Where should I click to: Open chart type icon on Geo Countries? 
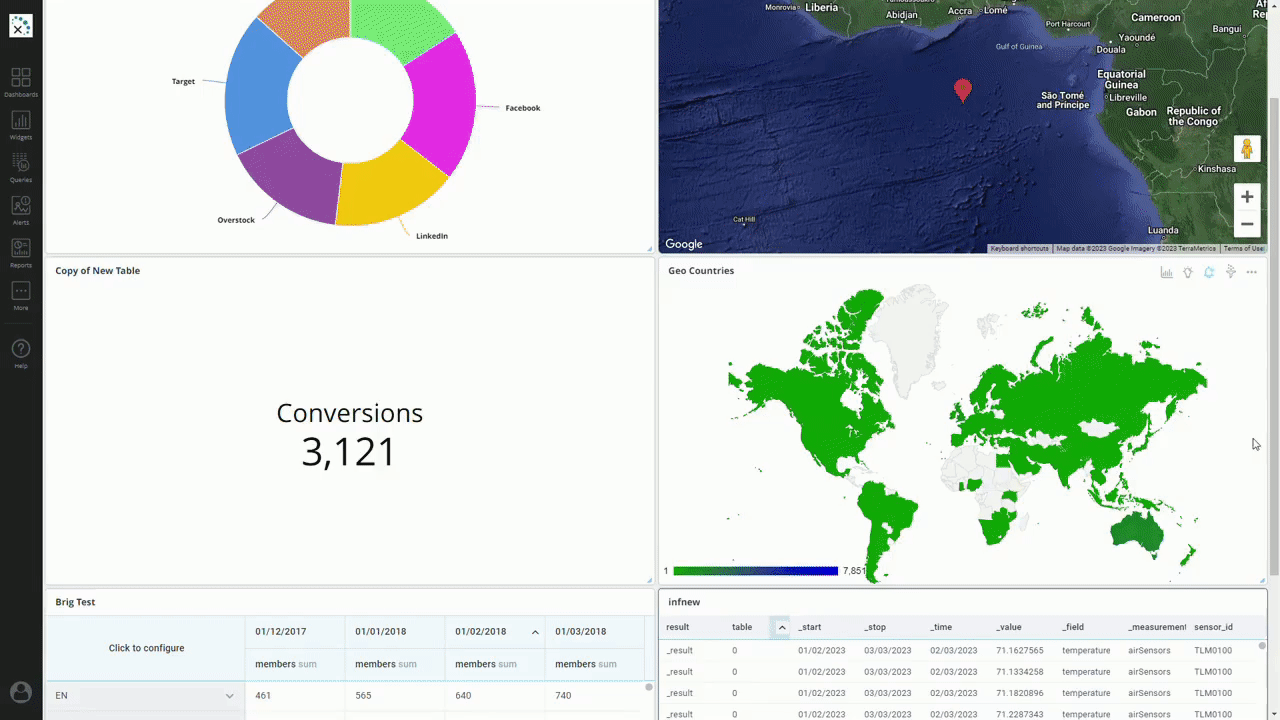[x=1166, y=272]
